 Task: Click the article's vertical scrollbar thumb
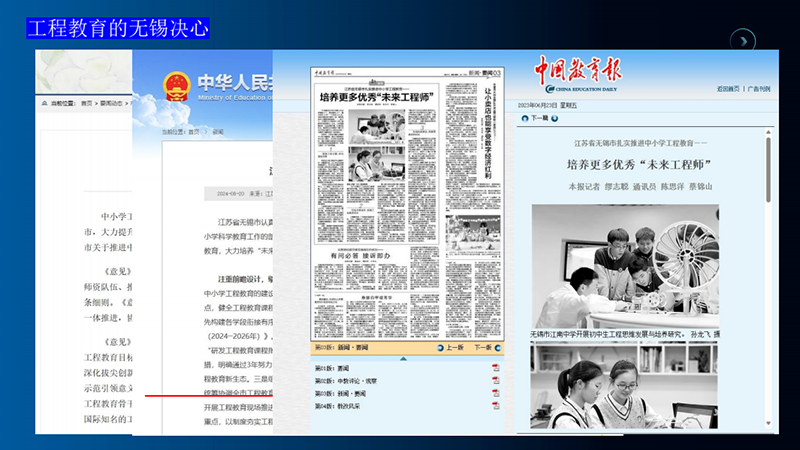click(768, 169)
